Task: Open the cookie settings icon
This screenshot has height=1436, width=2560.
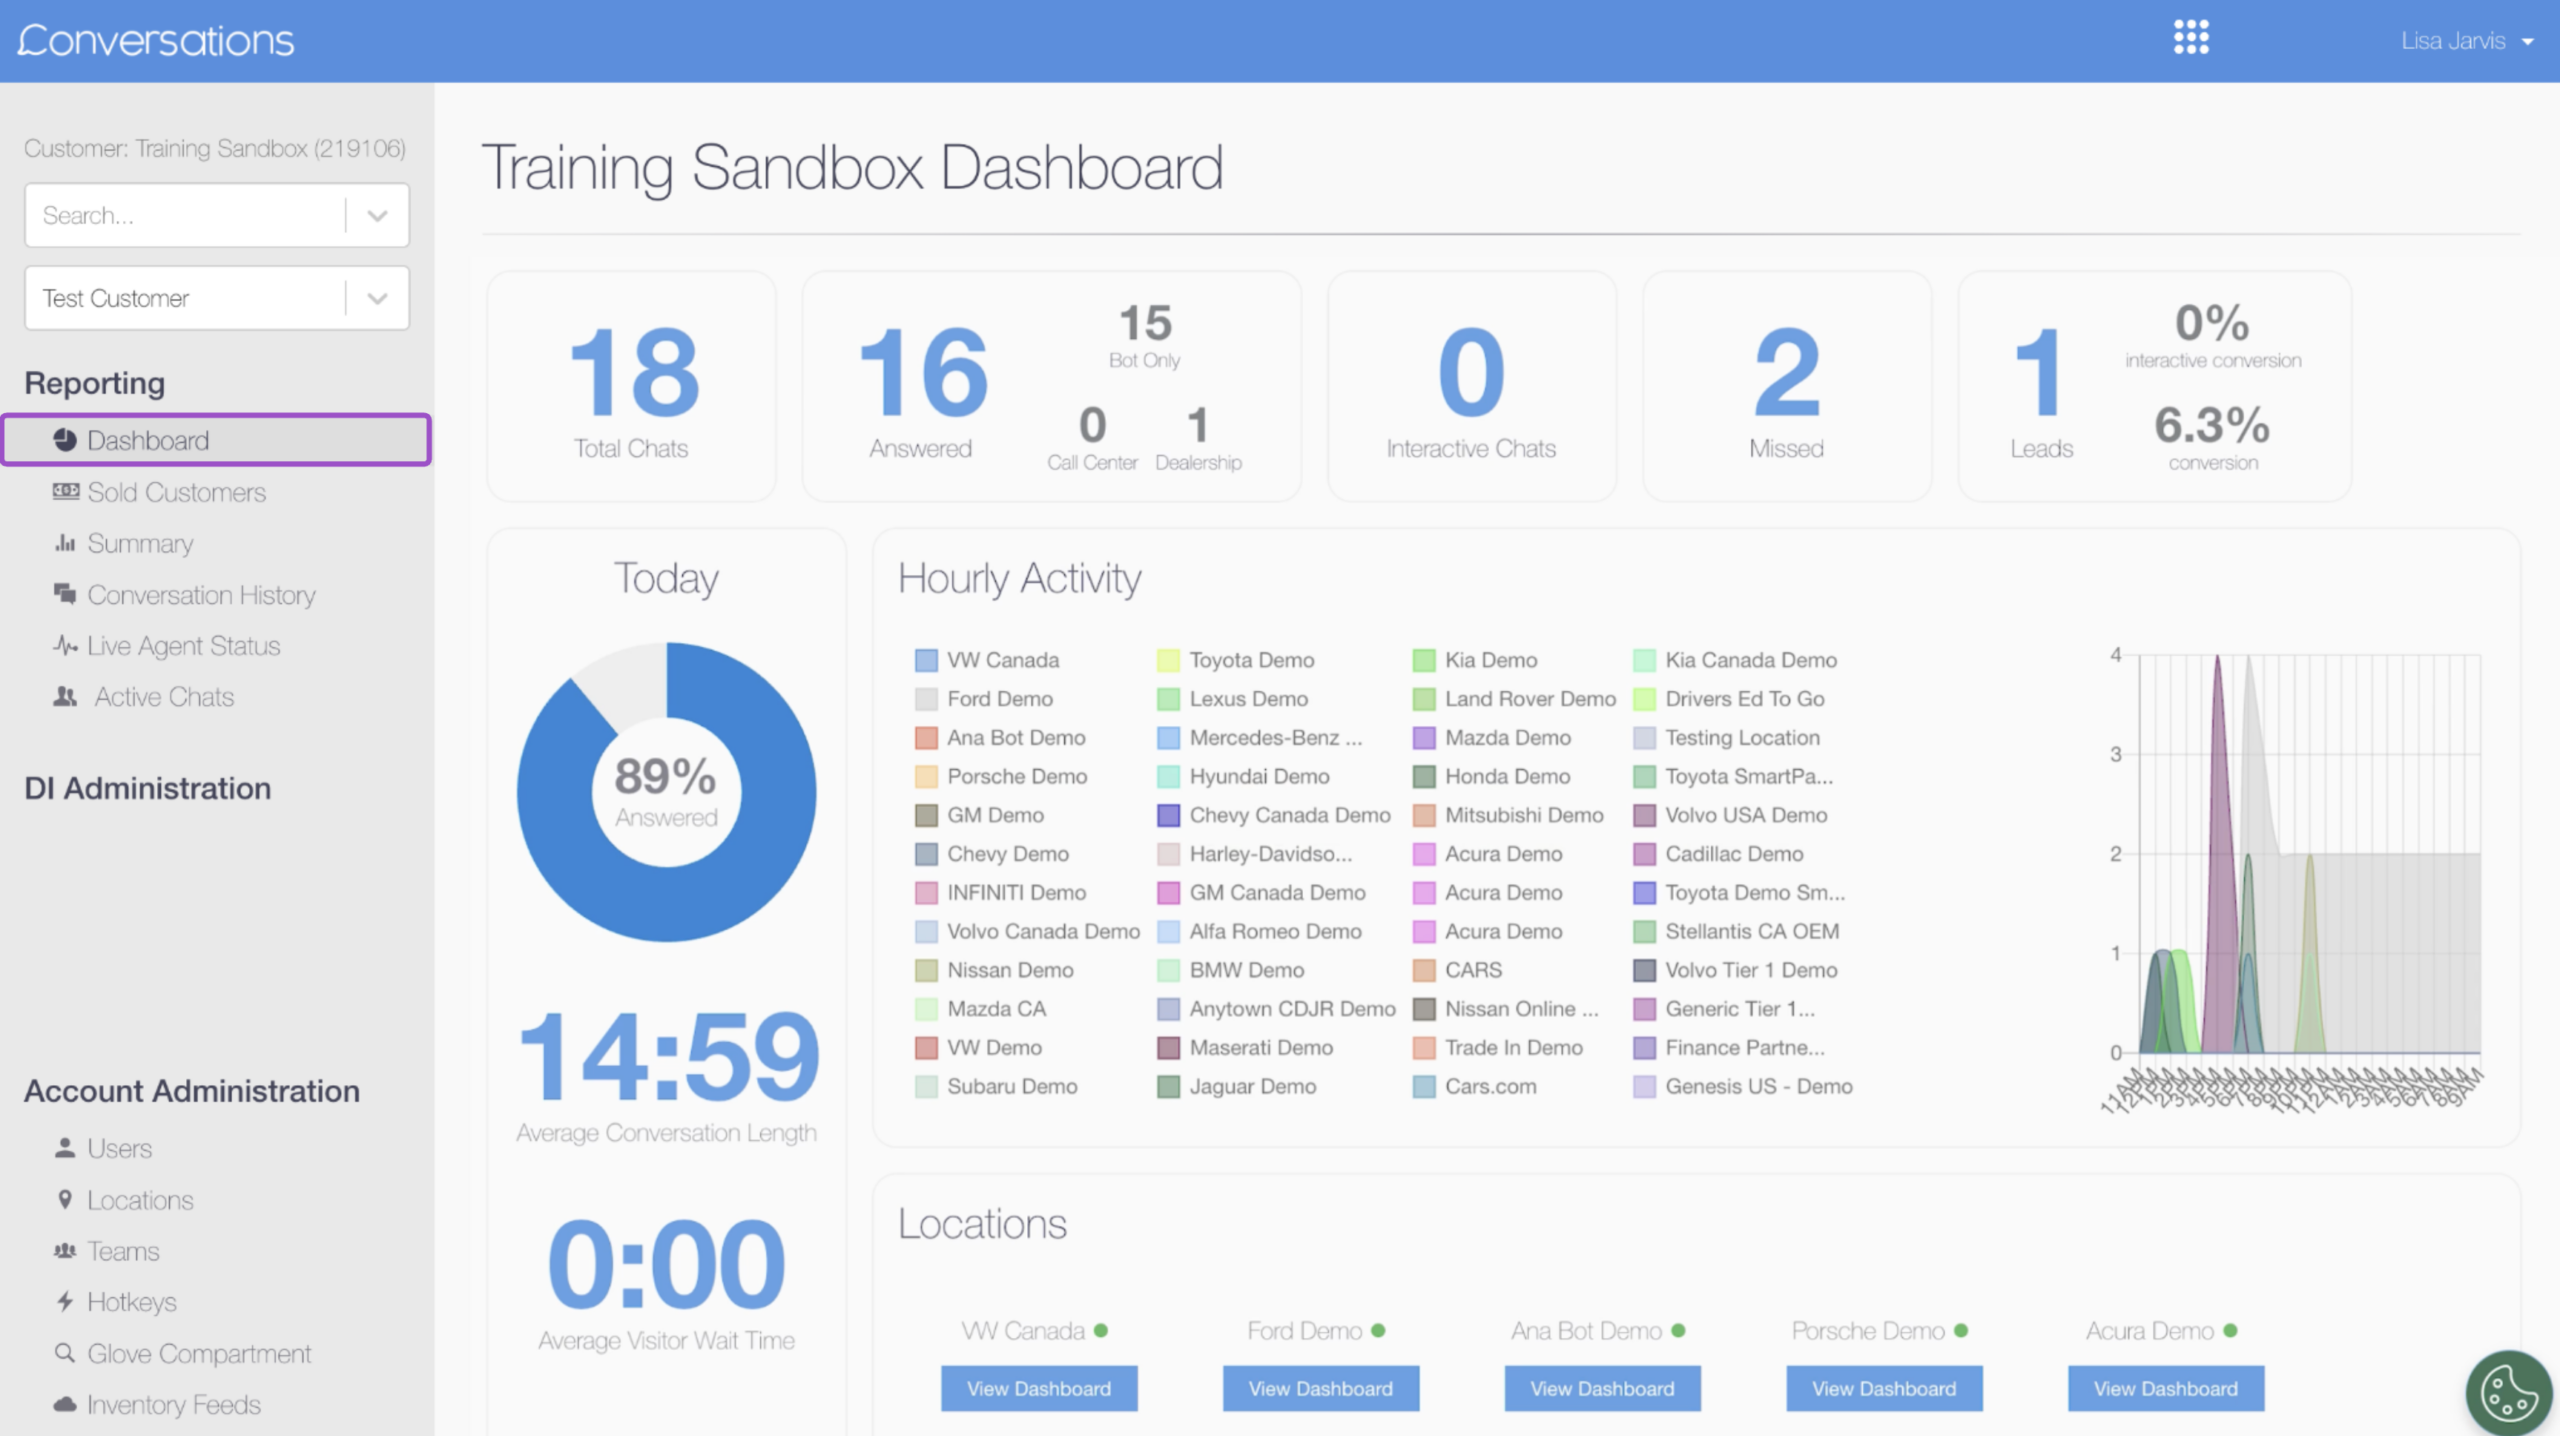Action: (x=2508, y=1393)
